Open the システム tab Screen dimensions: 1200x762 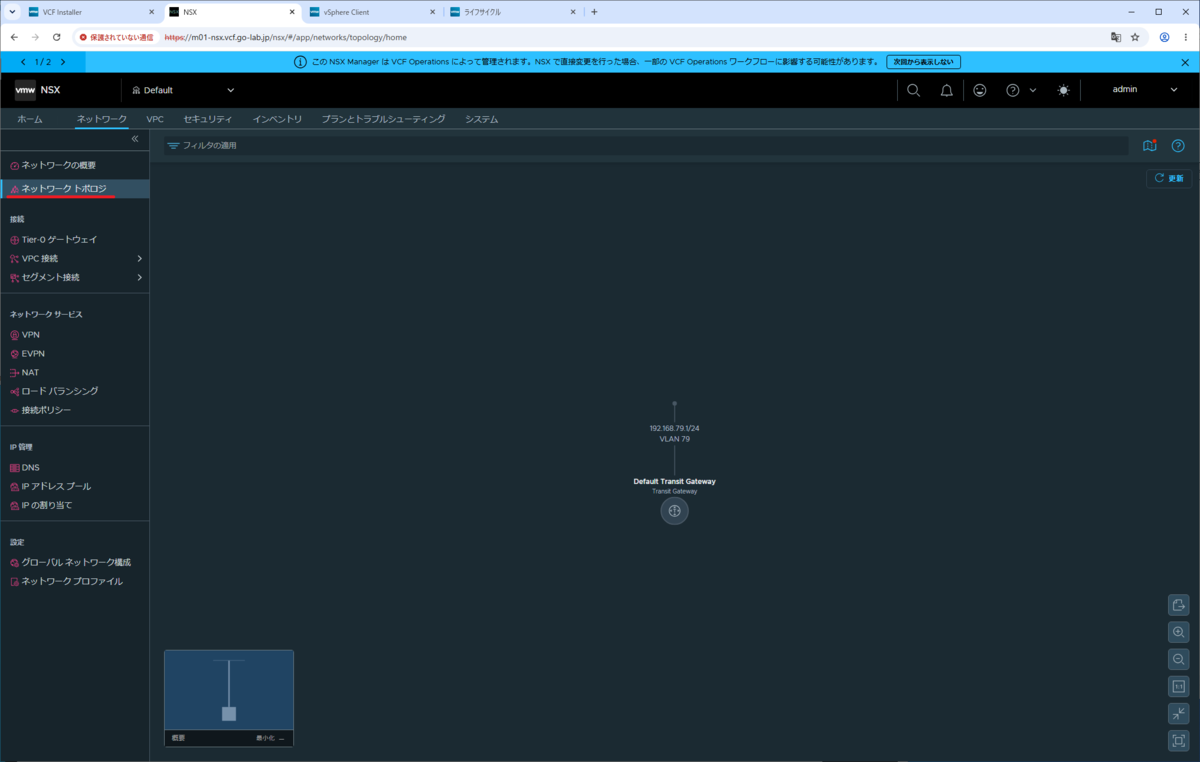coord(482,119)
